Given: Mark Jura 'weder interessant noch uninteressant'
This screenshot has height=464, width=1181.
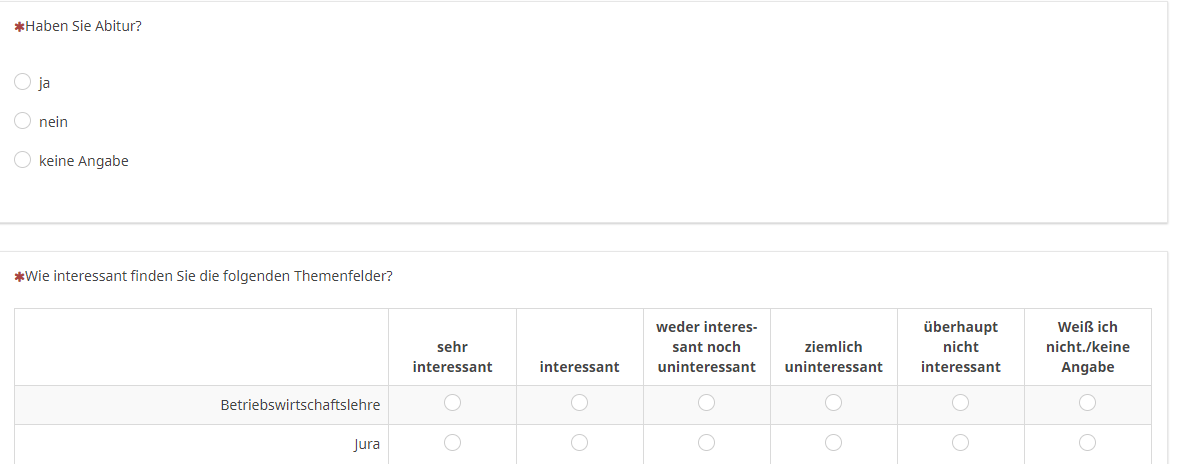Looking at the screenshot, I should click(x=706, y=442).
